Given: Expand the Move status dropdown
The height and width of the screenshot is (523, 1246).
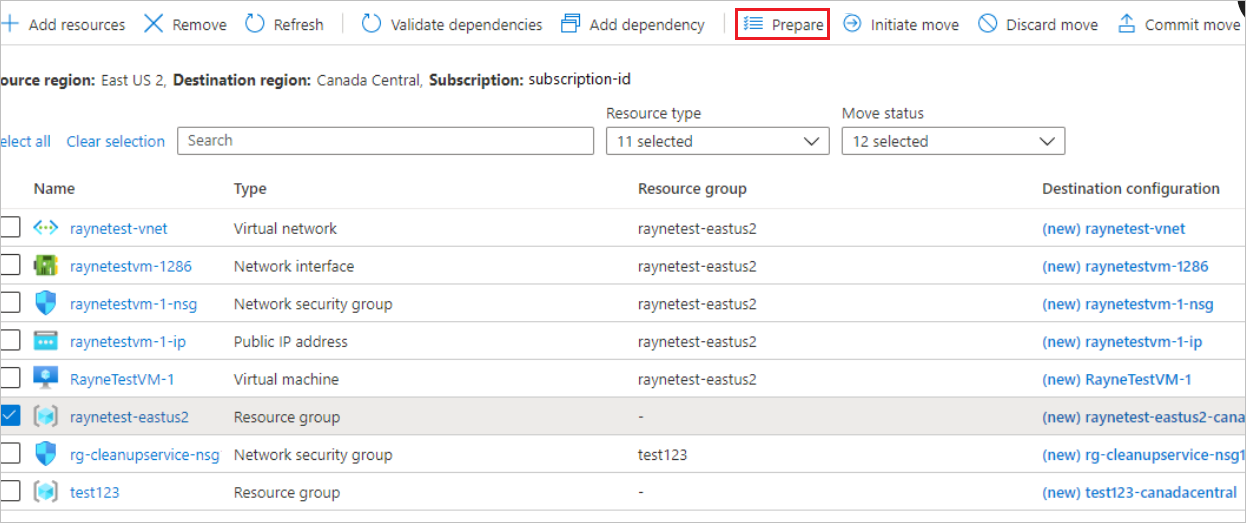Looking at the screenshot, I should (953, 142).
